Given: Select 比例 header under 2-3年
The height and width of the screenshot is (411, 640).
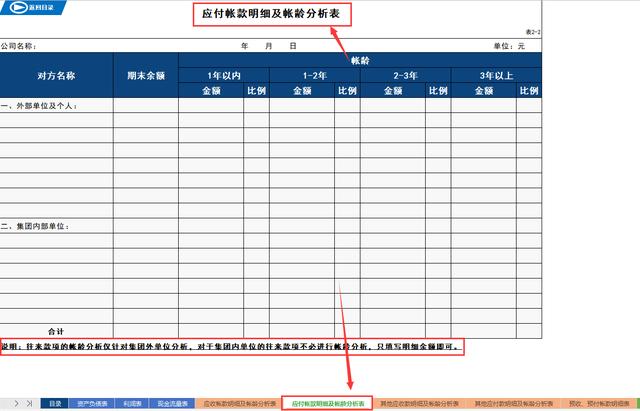Looking at the screenshot, I should tap(438, 91).
